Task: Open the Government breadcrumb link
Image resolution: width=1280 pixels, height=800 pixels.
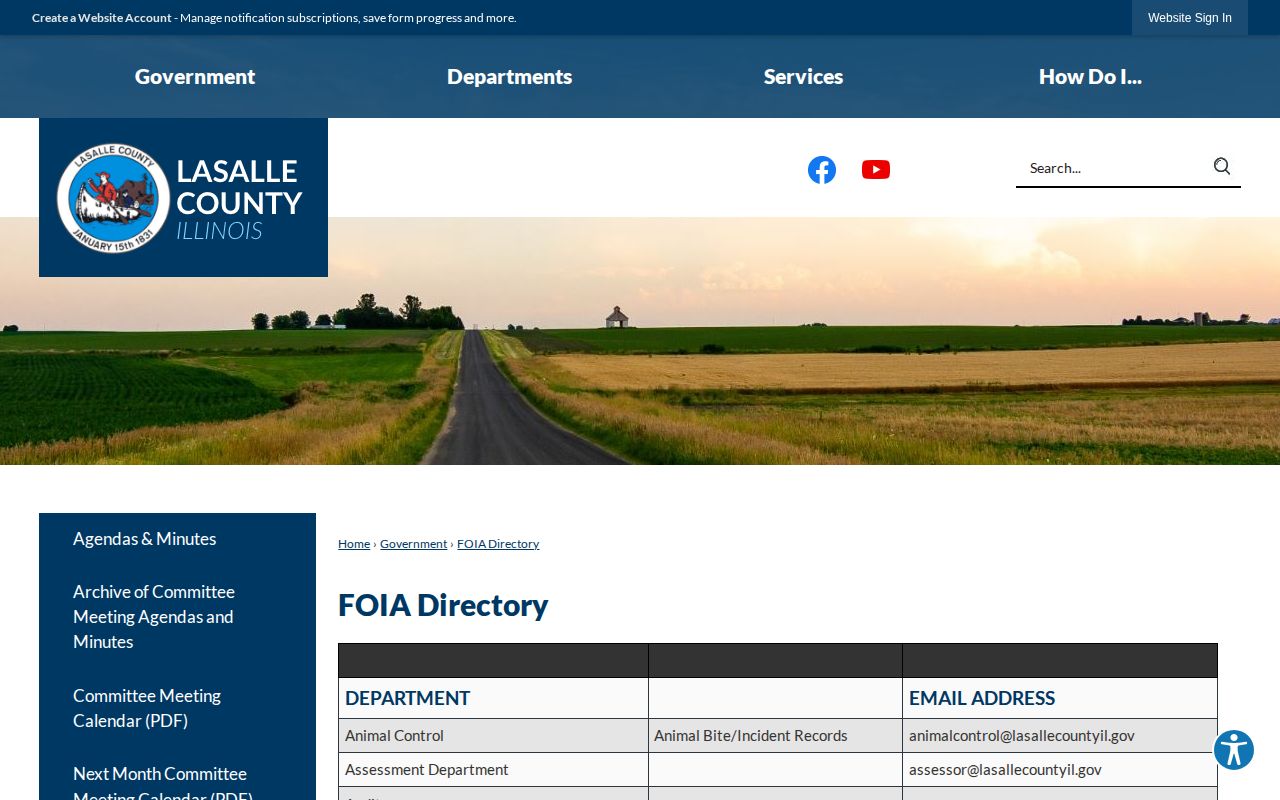Action: pyautogui.click(x=413, y=544)
